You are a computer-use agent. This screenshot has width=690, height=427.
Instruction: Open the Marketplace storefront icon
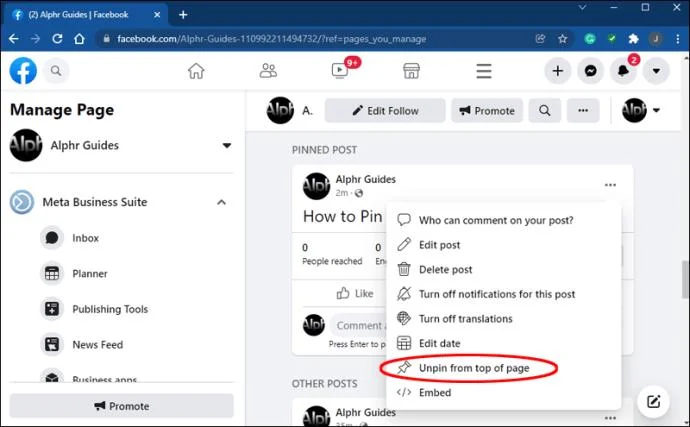(x=411, y=71)
